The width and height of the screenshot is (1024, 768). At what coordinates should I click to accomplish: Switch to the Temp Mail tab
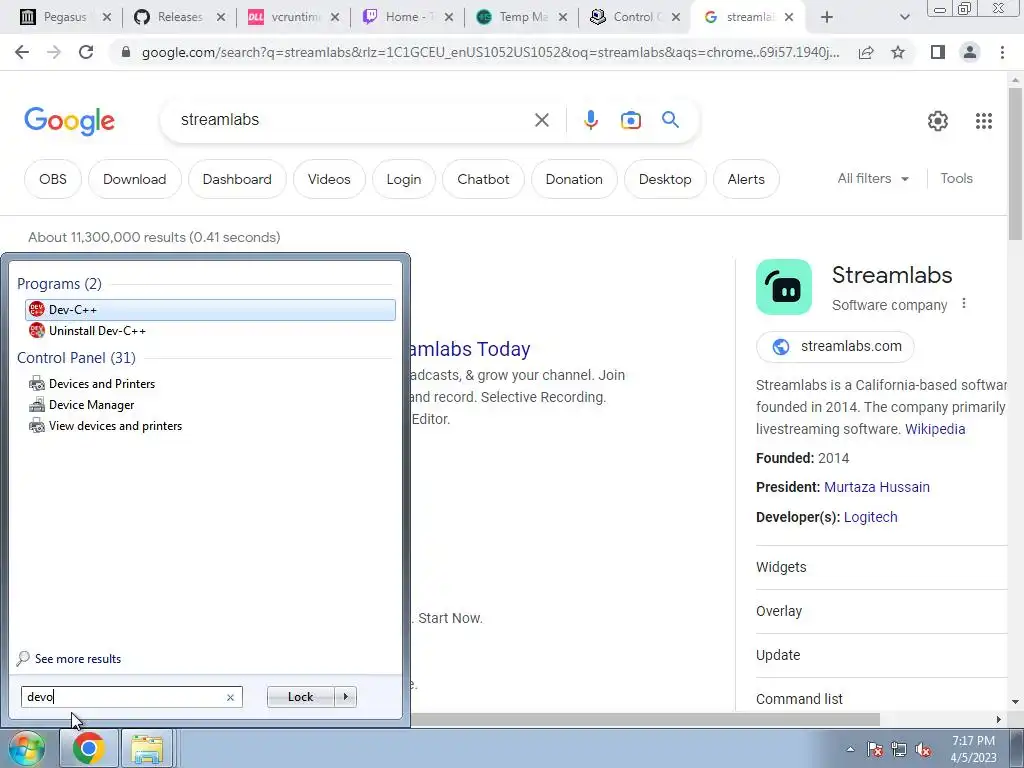[x=520, y=17]
